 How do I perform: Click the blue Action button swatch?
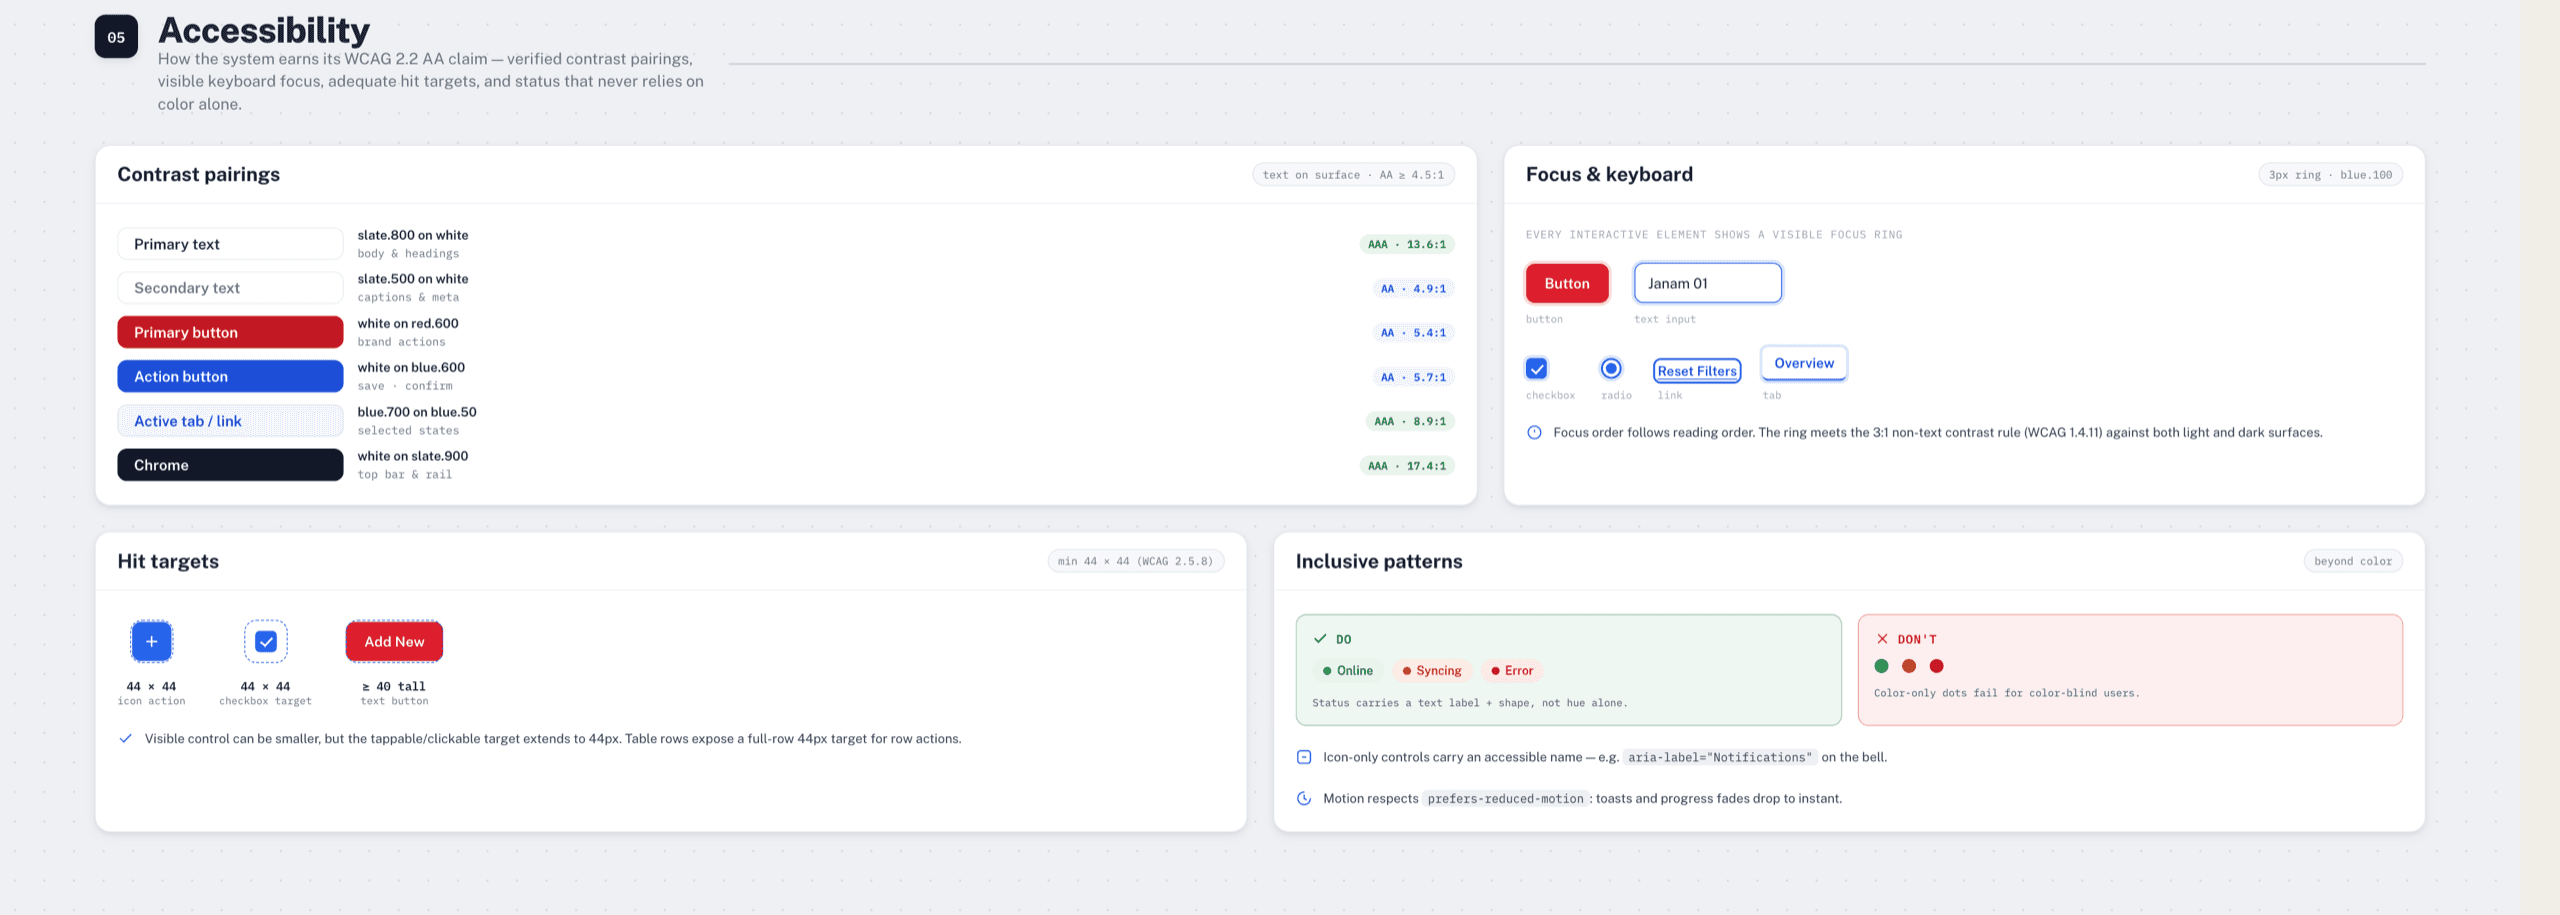tap(230, 376)
